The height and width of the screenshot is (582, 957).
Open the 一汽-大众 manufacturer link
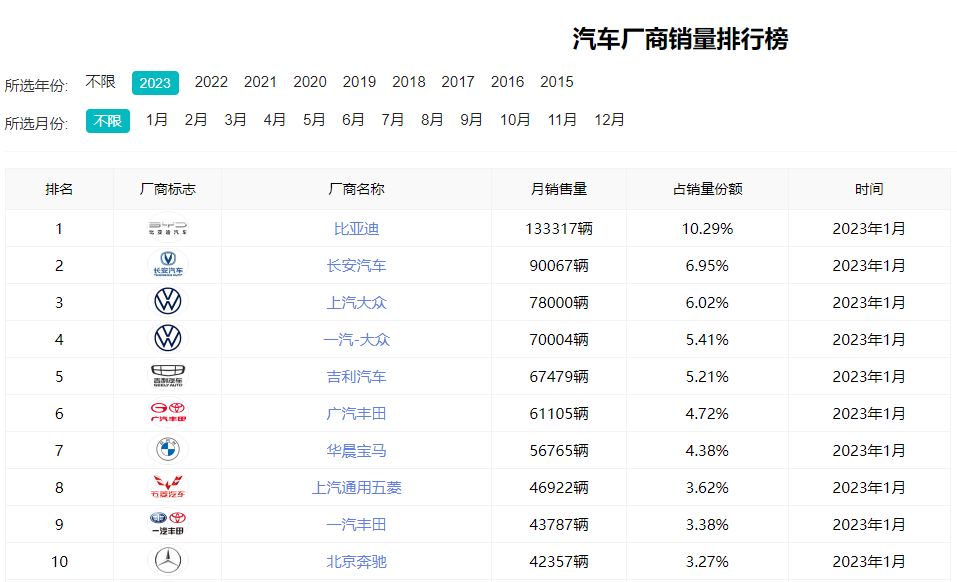(x=356, y=340)
